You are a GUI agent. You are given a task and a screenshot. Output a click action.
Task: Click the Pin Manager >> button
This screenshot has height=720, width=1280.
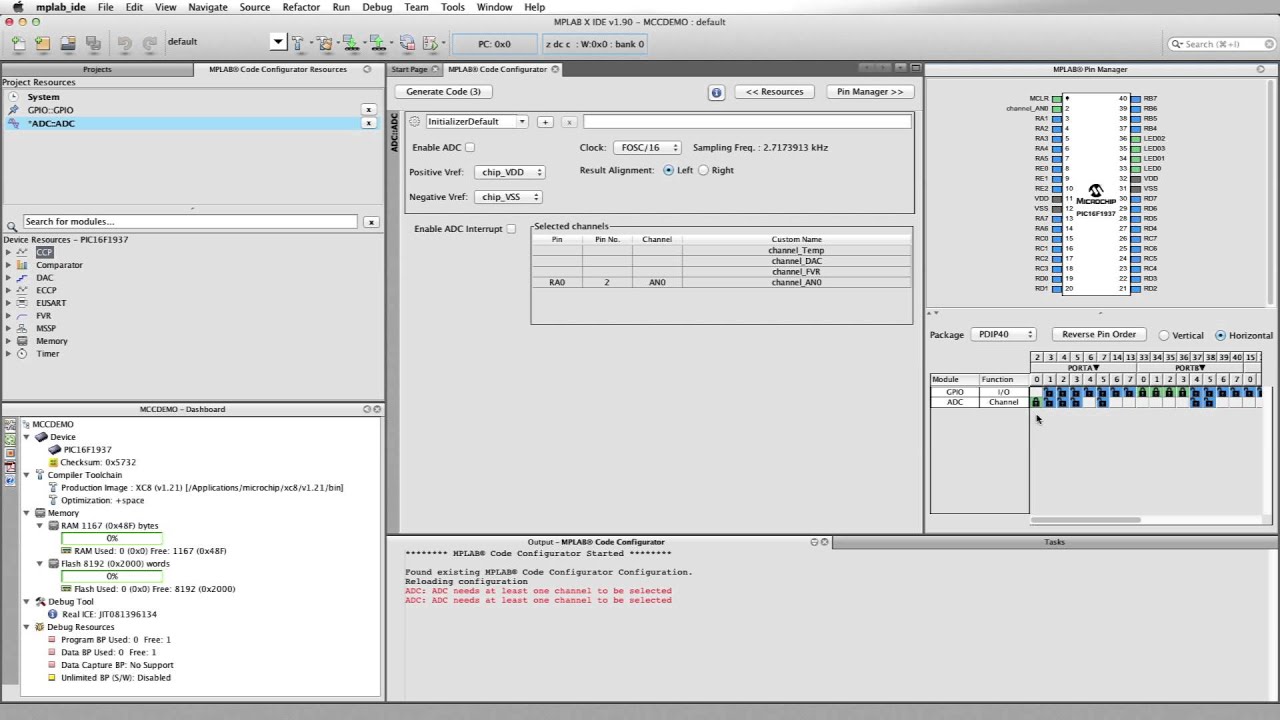click(x=870, y=92)
